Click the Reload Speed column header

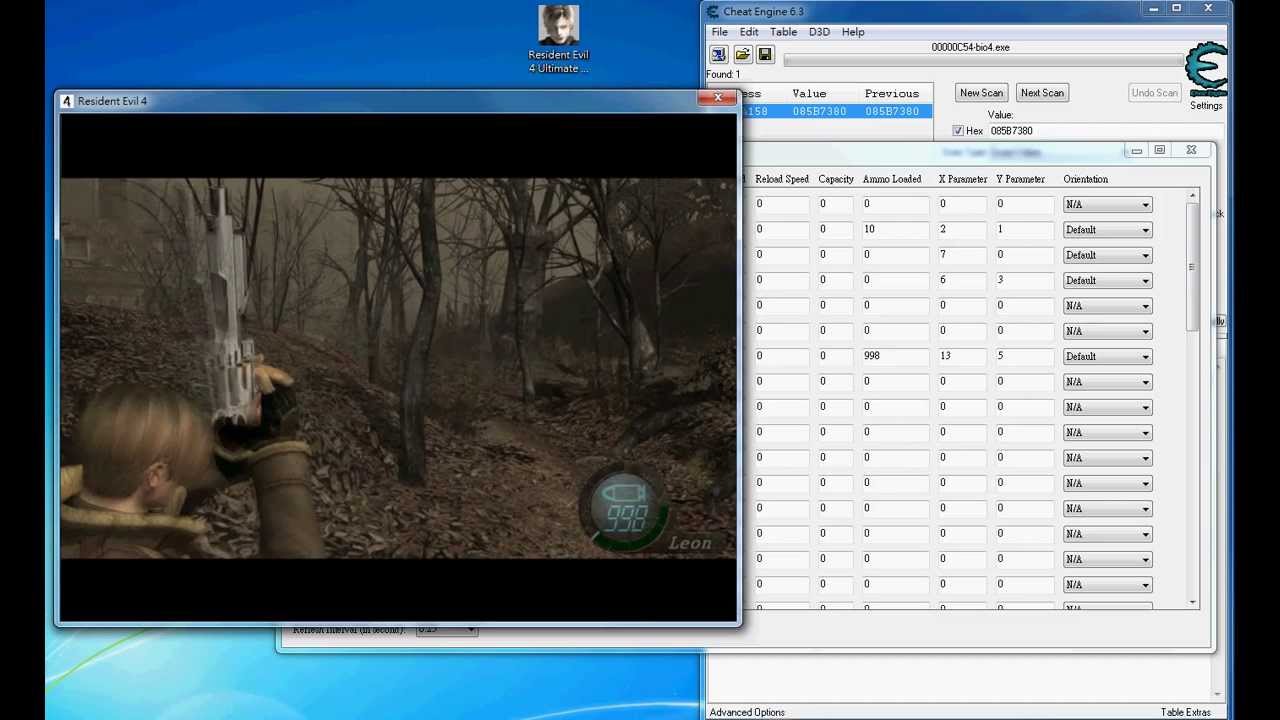[782, 180]
